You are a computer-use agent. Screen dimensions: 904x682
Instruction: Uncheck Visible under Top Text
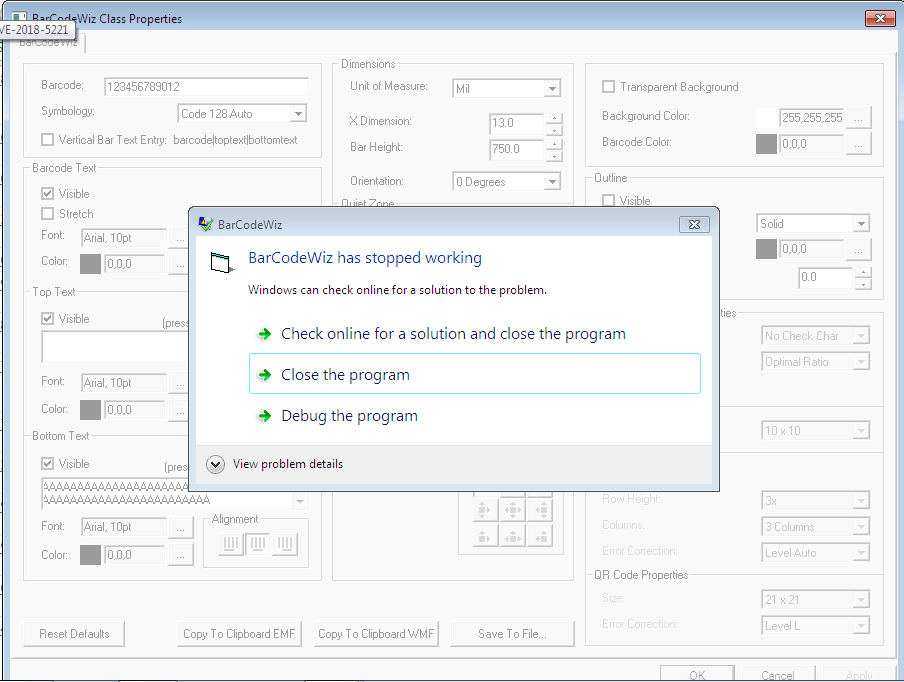point(48,319)
